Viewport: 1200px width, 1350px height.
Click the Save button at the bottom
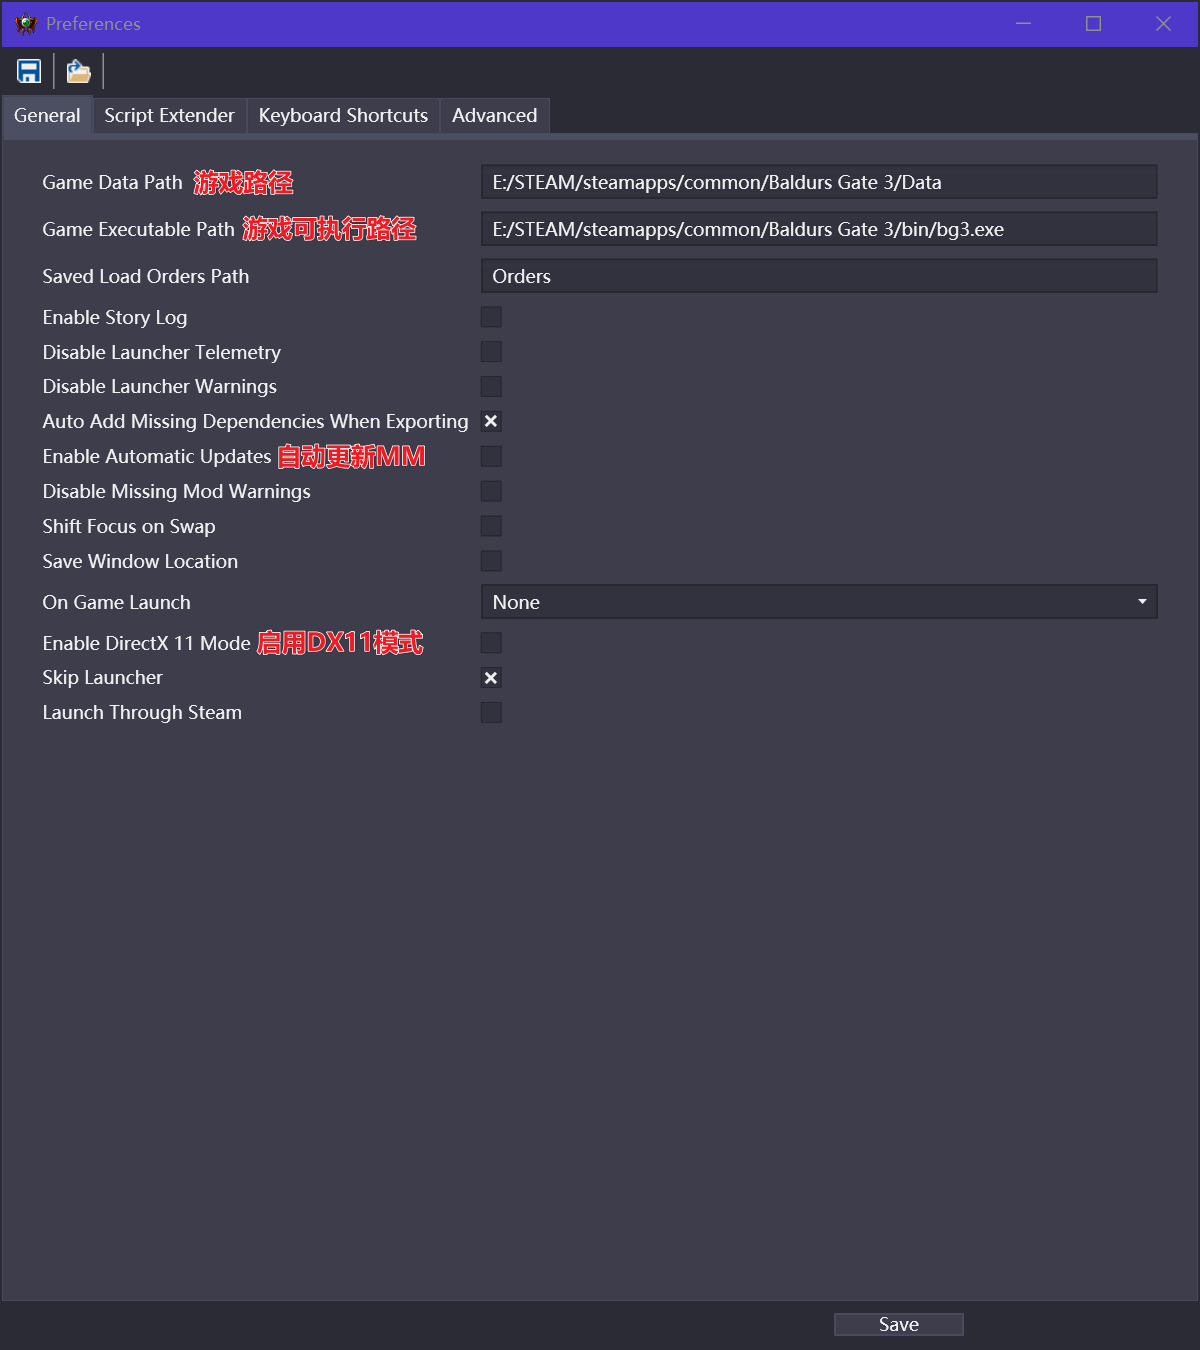coord(897,1323)
